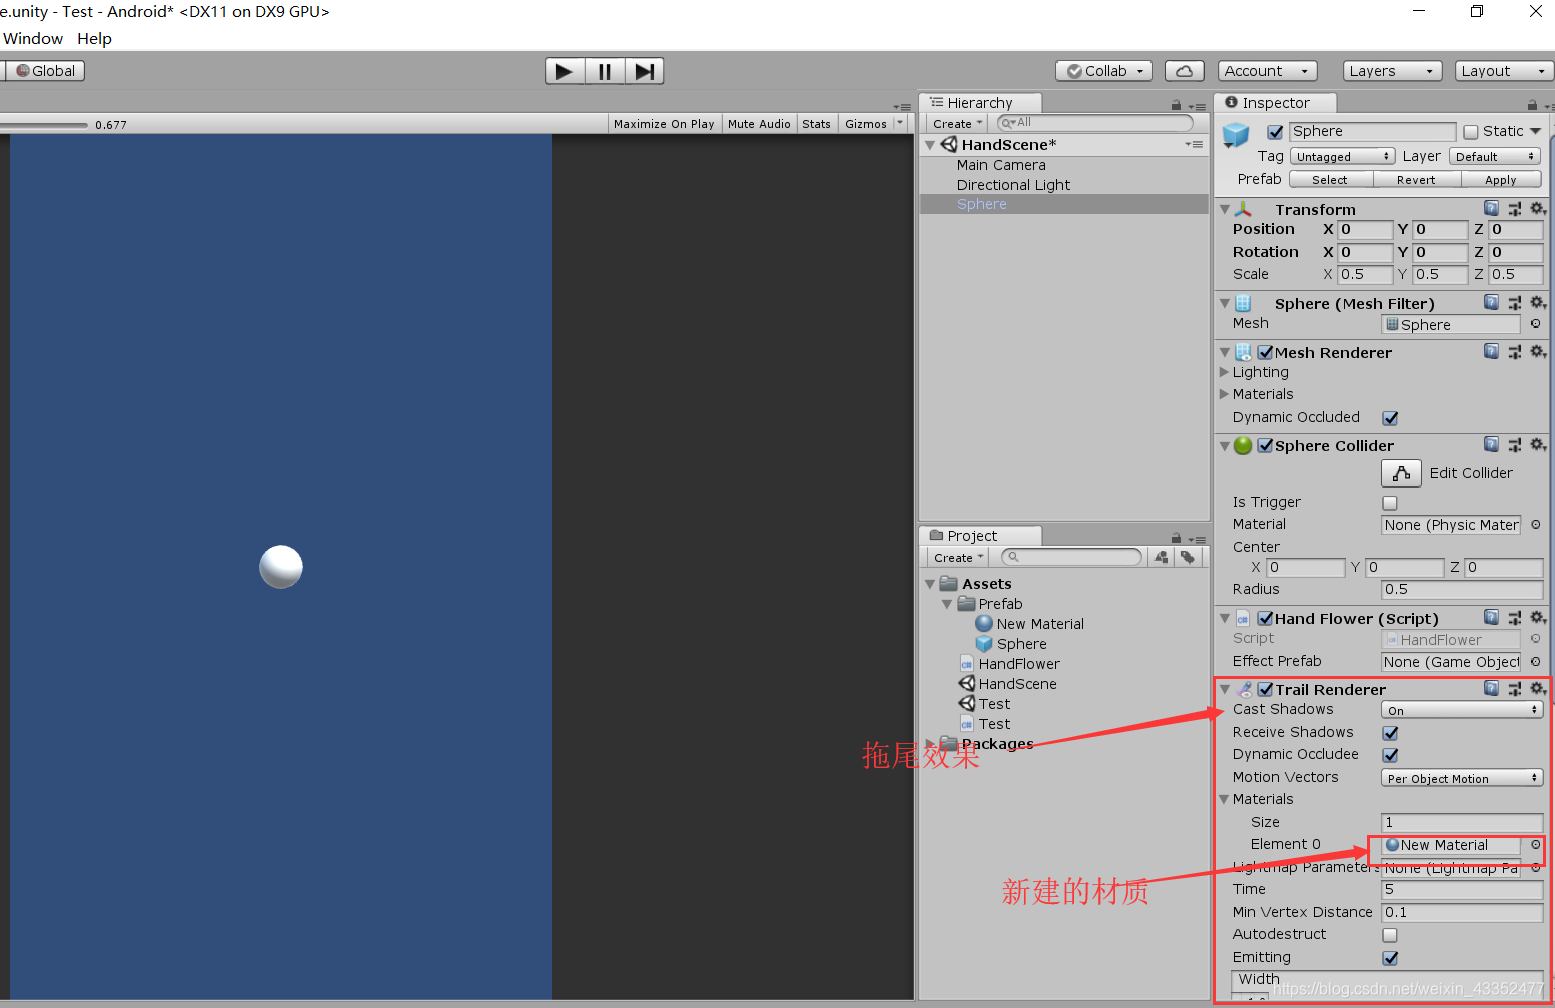
Task: Toggle Hierarchy panel lock icon
Action: point(1176,105)
